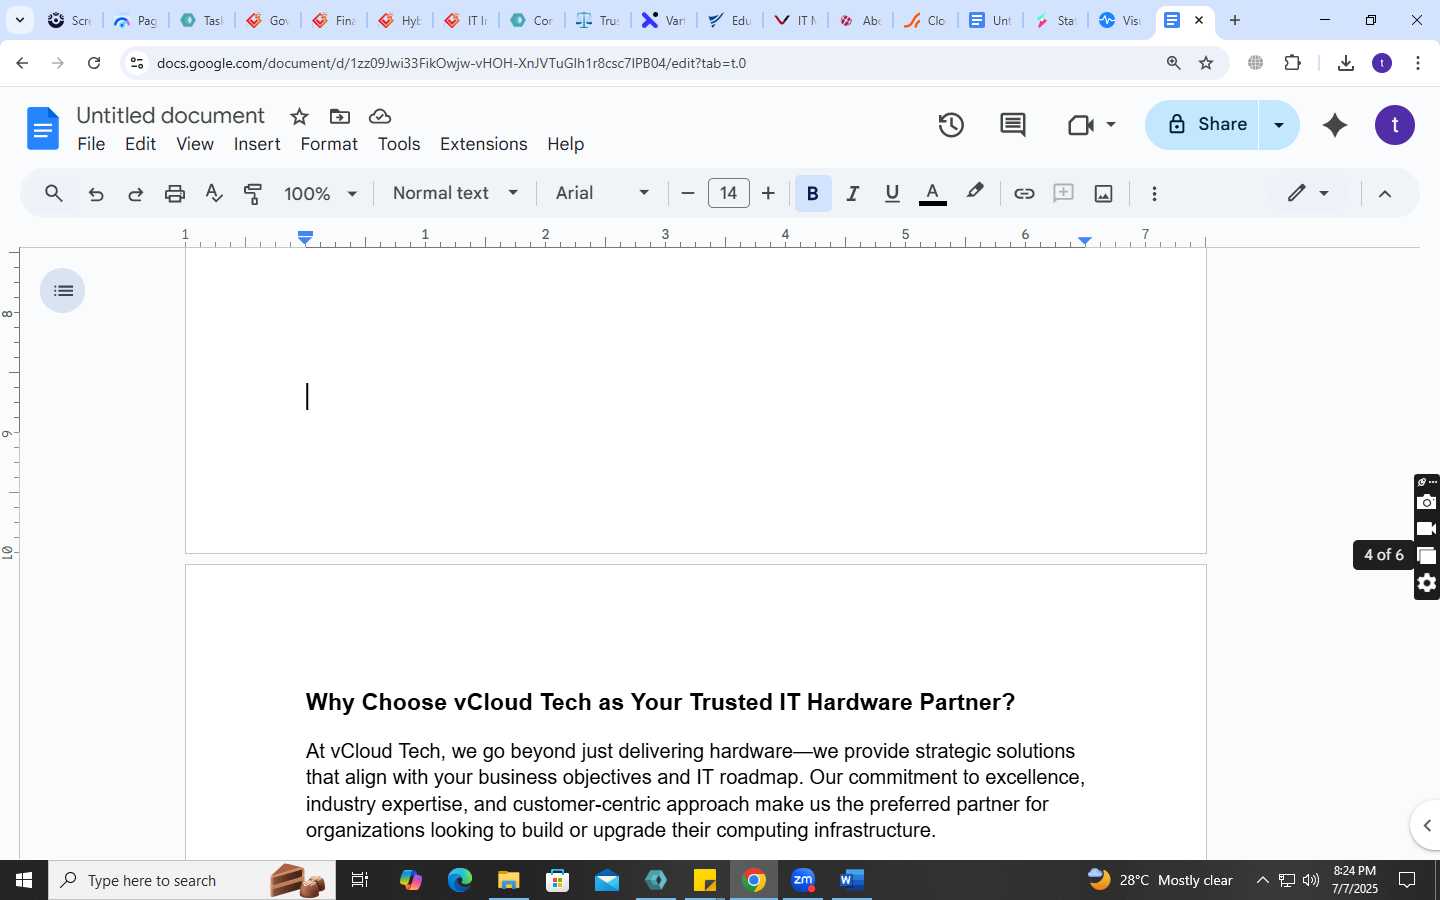This screenshot has height=900, width=1440.
Task: Open File Explorer in taskbar
Action: [509, 880]
